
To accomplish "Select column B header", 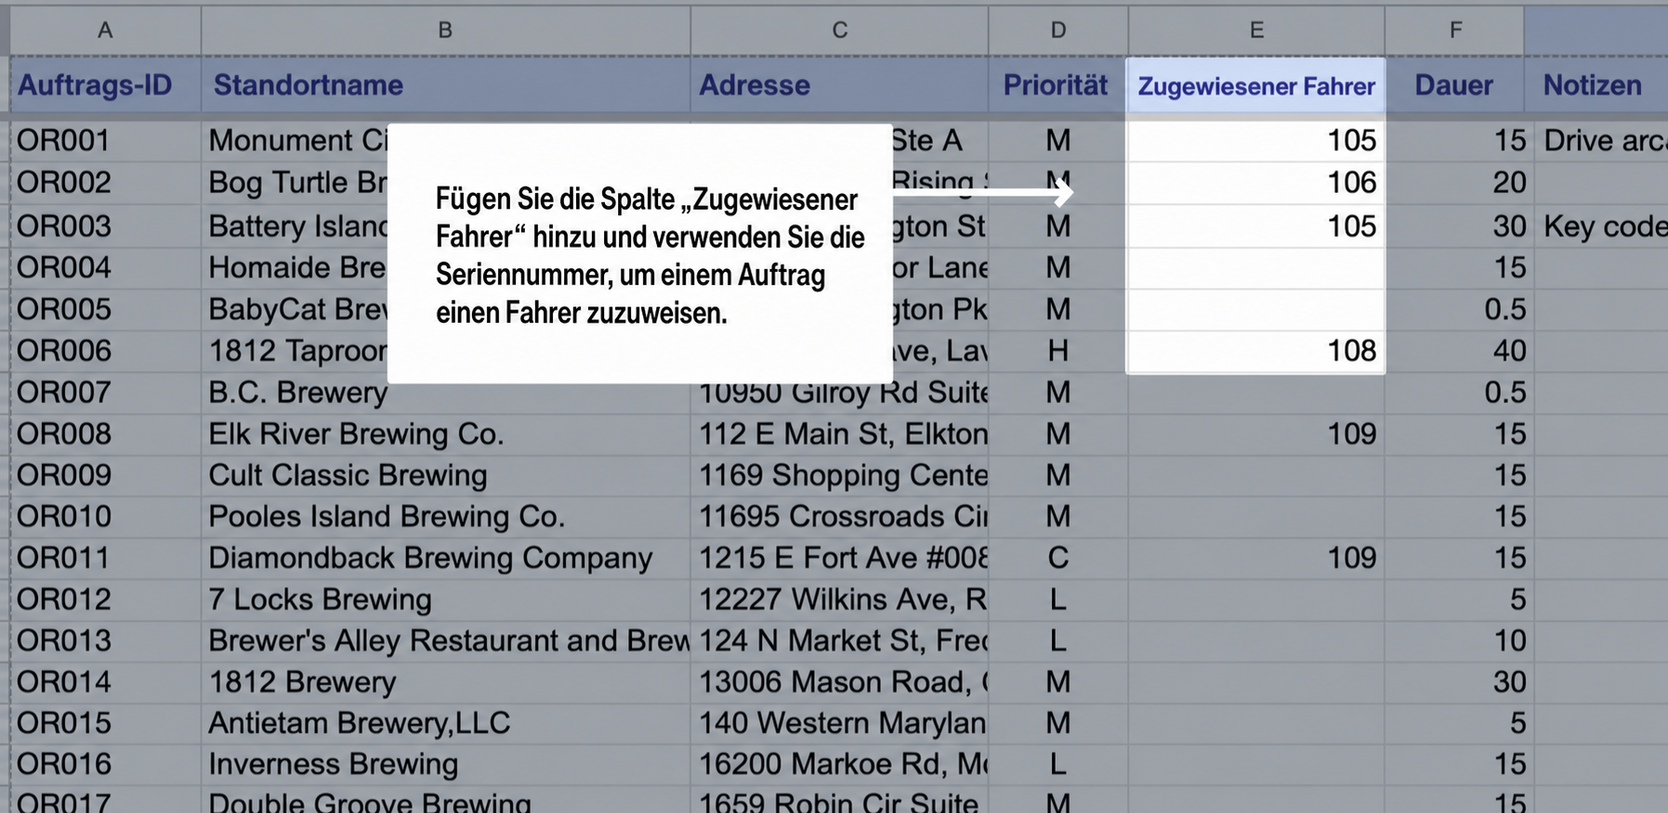I will click(445, 30).
